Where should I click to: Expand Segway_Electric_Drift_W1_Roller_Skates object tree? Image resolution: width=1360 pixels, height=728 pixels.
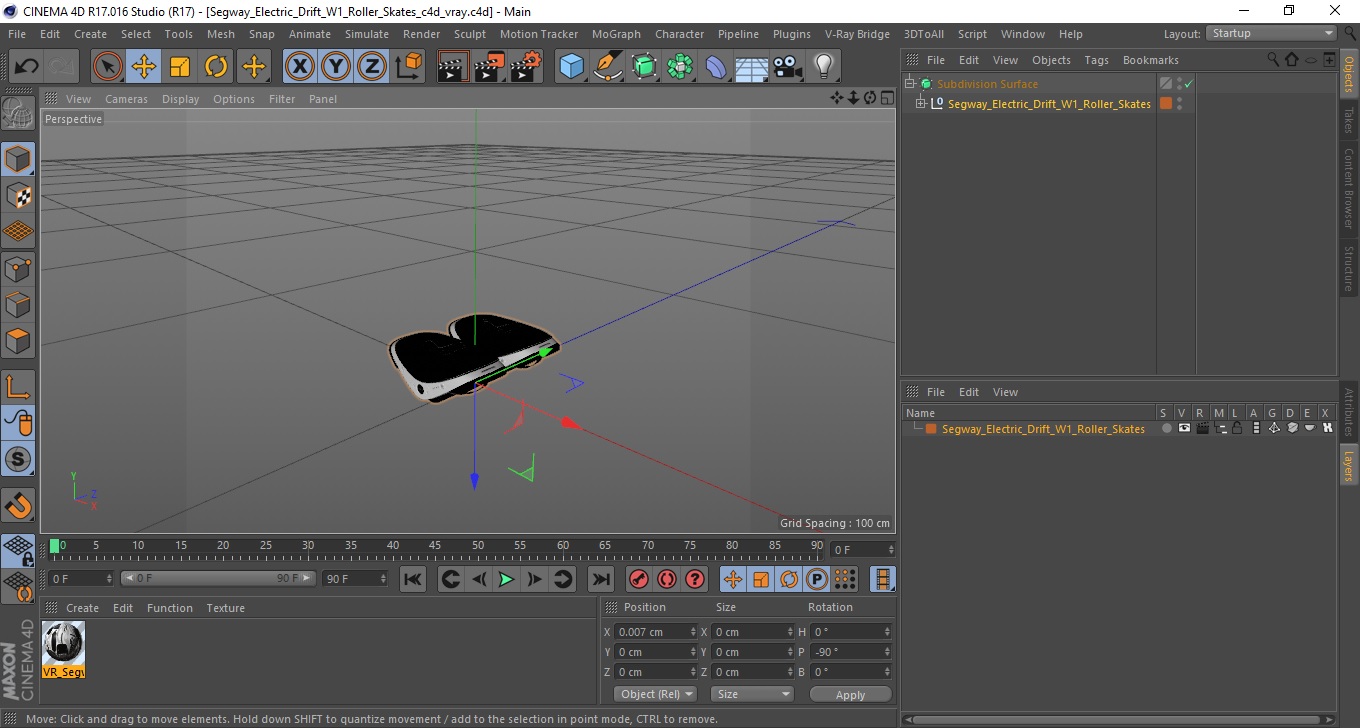921,103
